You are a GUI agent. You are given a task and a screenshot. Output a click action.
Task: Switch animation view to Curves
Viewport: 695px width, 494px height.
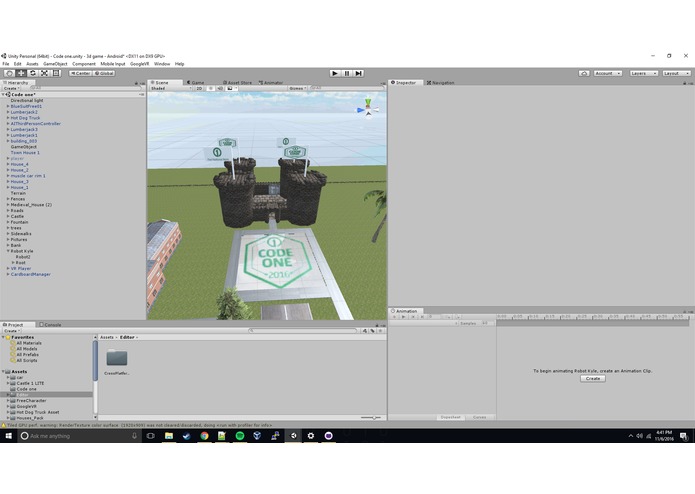[x=479, y=417]
